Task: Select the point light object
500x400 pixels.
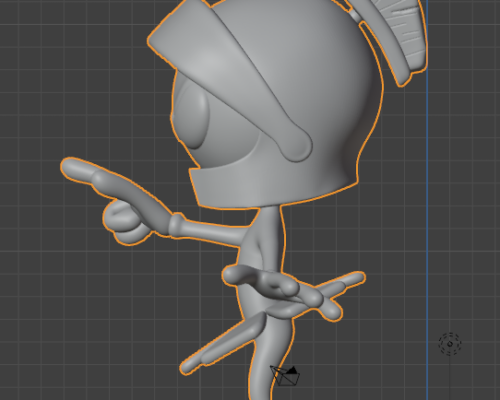Action: pos(450,344)
